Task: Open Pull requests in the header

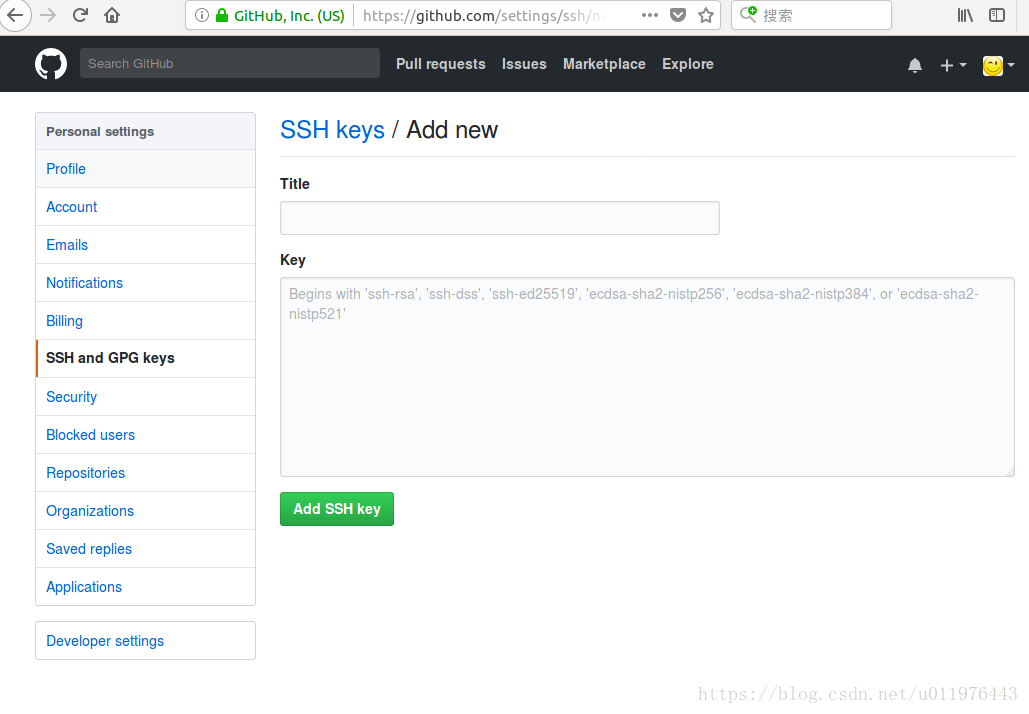Action: point(440,64)
